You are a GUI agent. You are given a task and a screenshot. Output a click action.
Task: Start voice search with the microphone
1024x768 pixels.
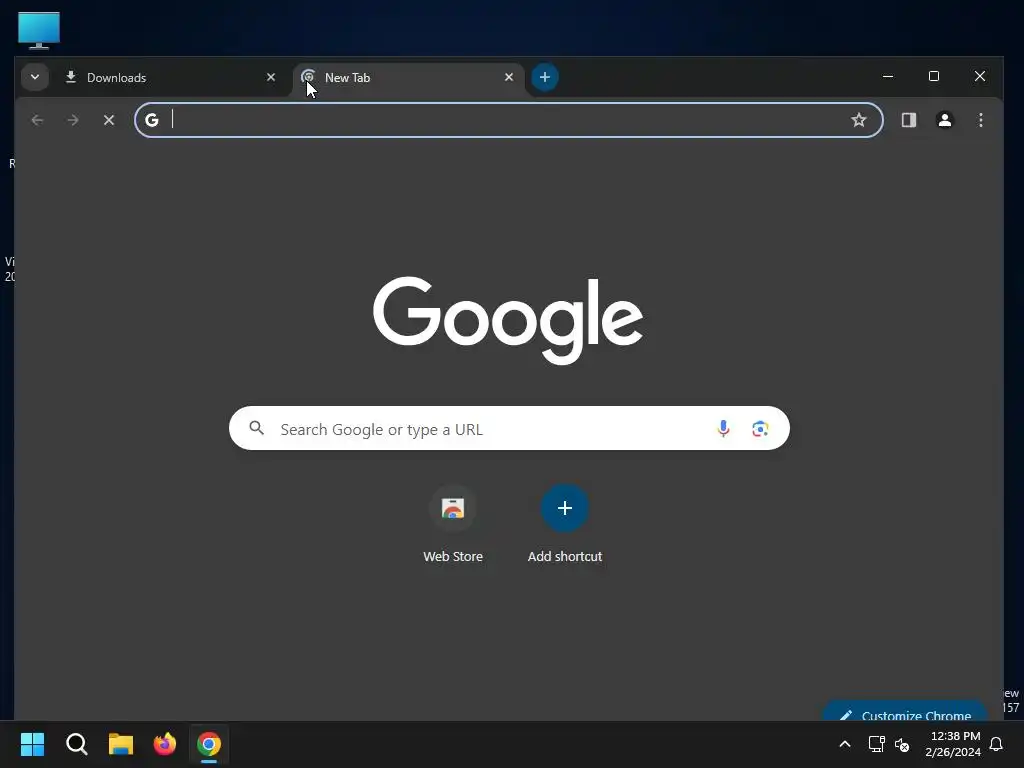click(x=723, y=428)
